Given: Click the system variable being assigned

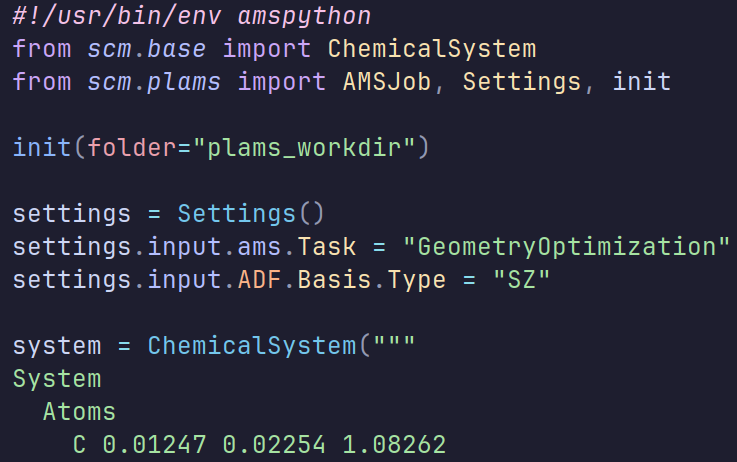Looking at the screenshot, I should [57, 345].
